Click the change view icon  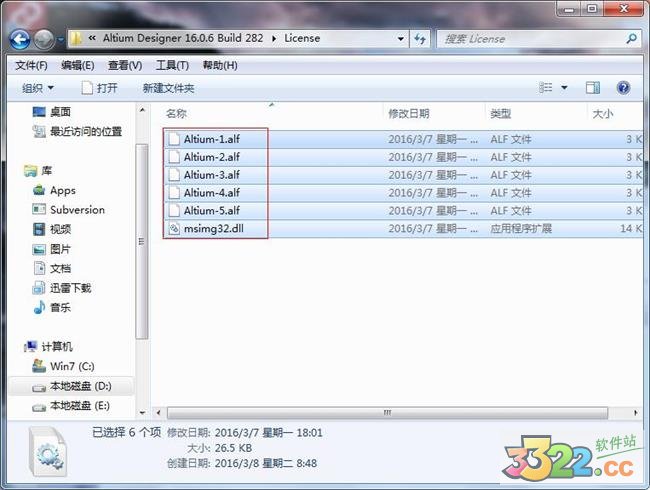click(x=546, y=87)
